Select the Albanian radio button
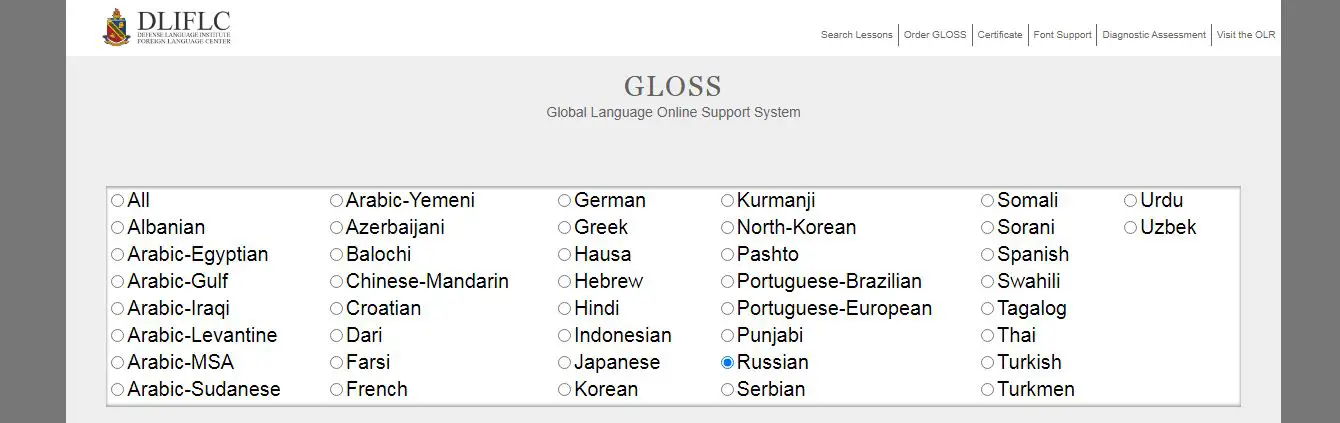This screenshot has width=1340, height=423. pos(118,228)
